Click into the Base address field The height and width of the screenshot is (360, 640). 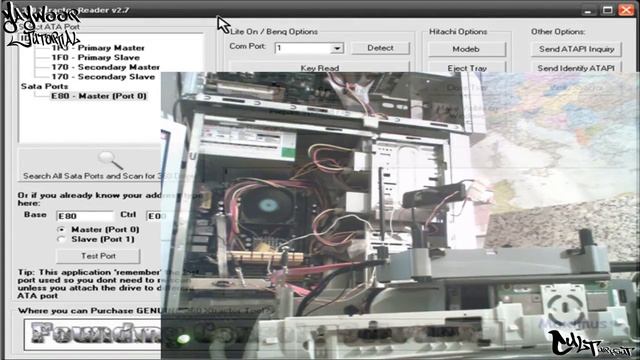pos(85,216)
